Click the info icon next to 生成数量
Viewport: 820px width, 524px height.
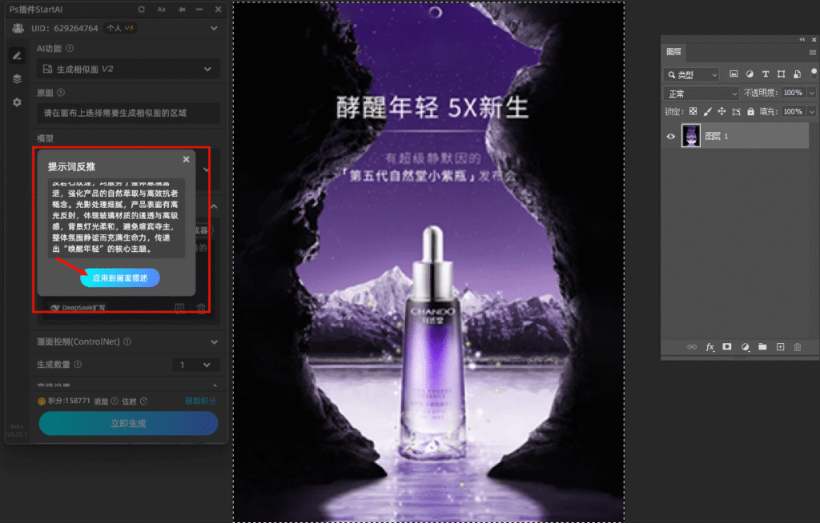tap(78, 364)
